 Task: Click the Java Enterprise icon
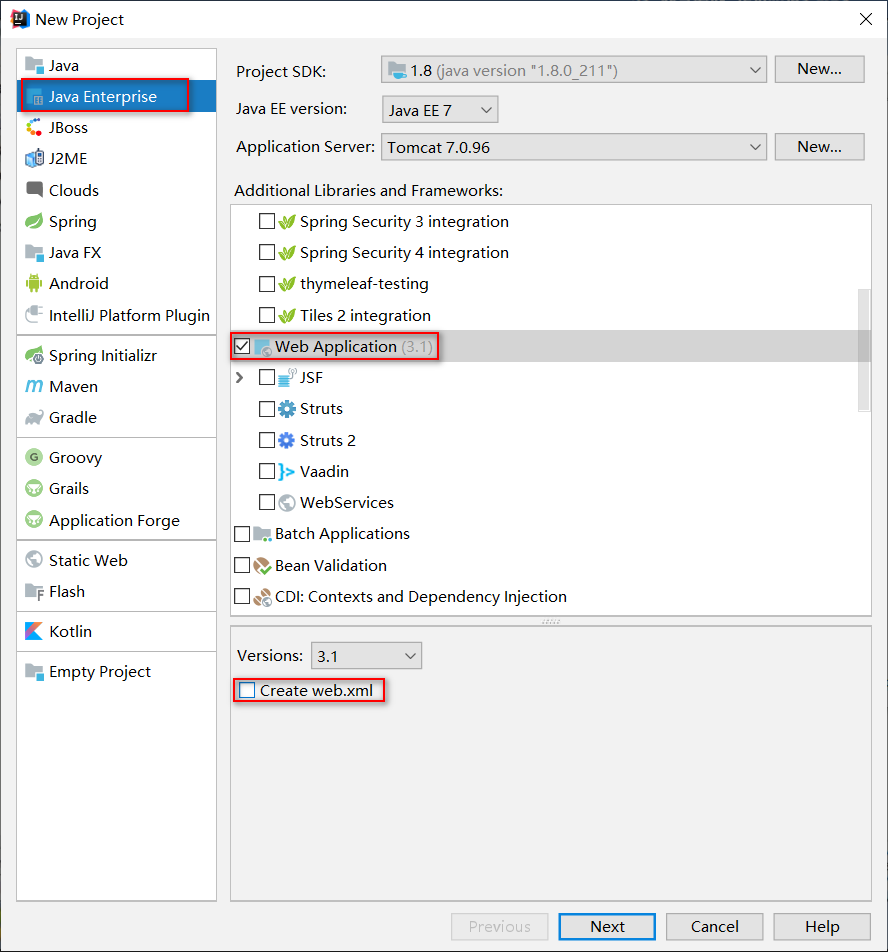pos(34,97)
